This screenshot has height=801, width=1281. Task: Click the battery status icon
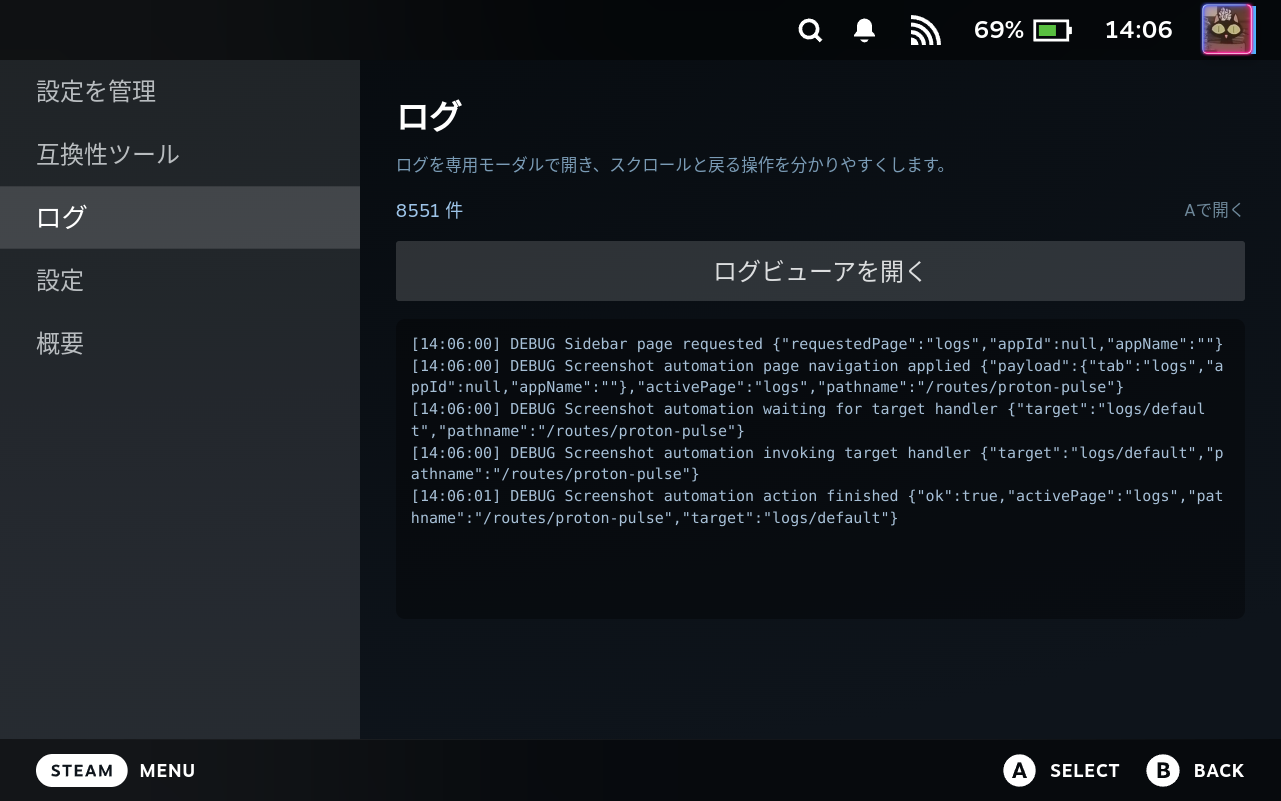point(1052,31)
